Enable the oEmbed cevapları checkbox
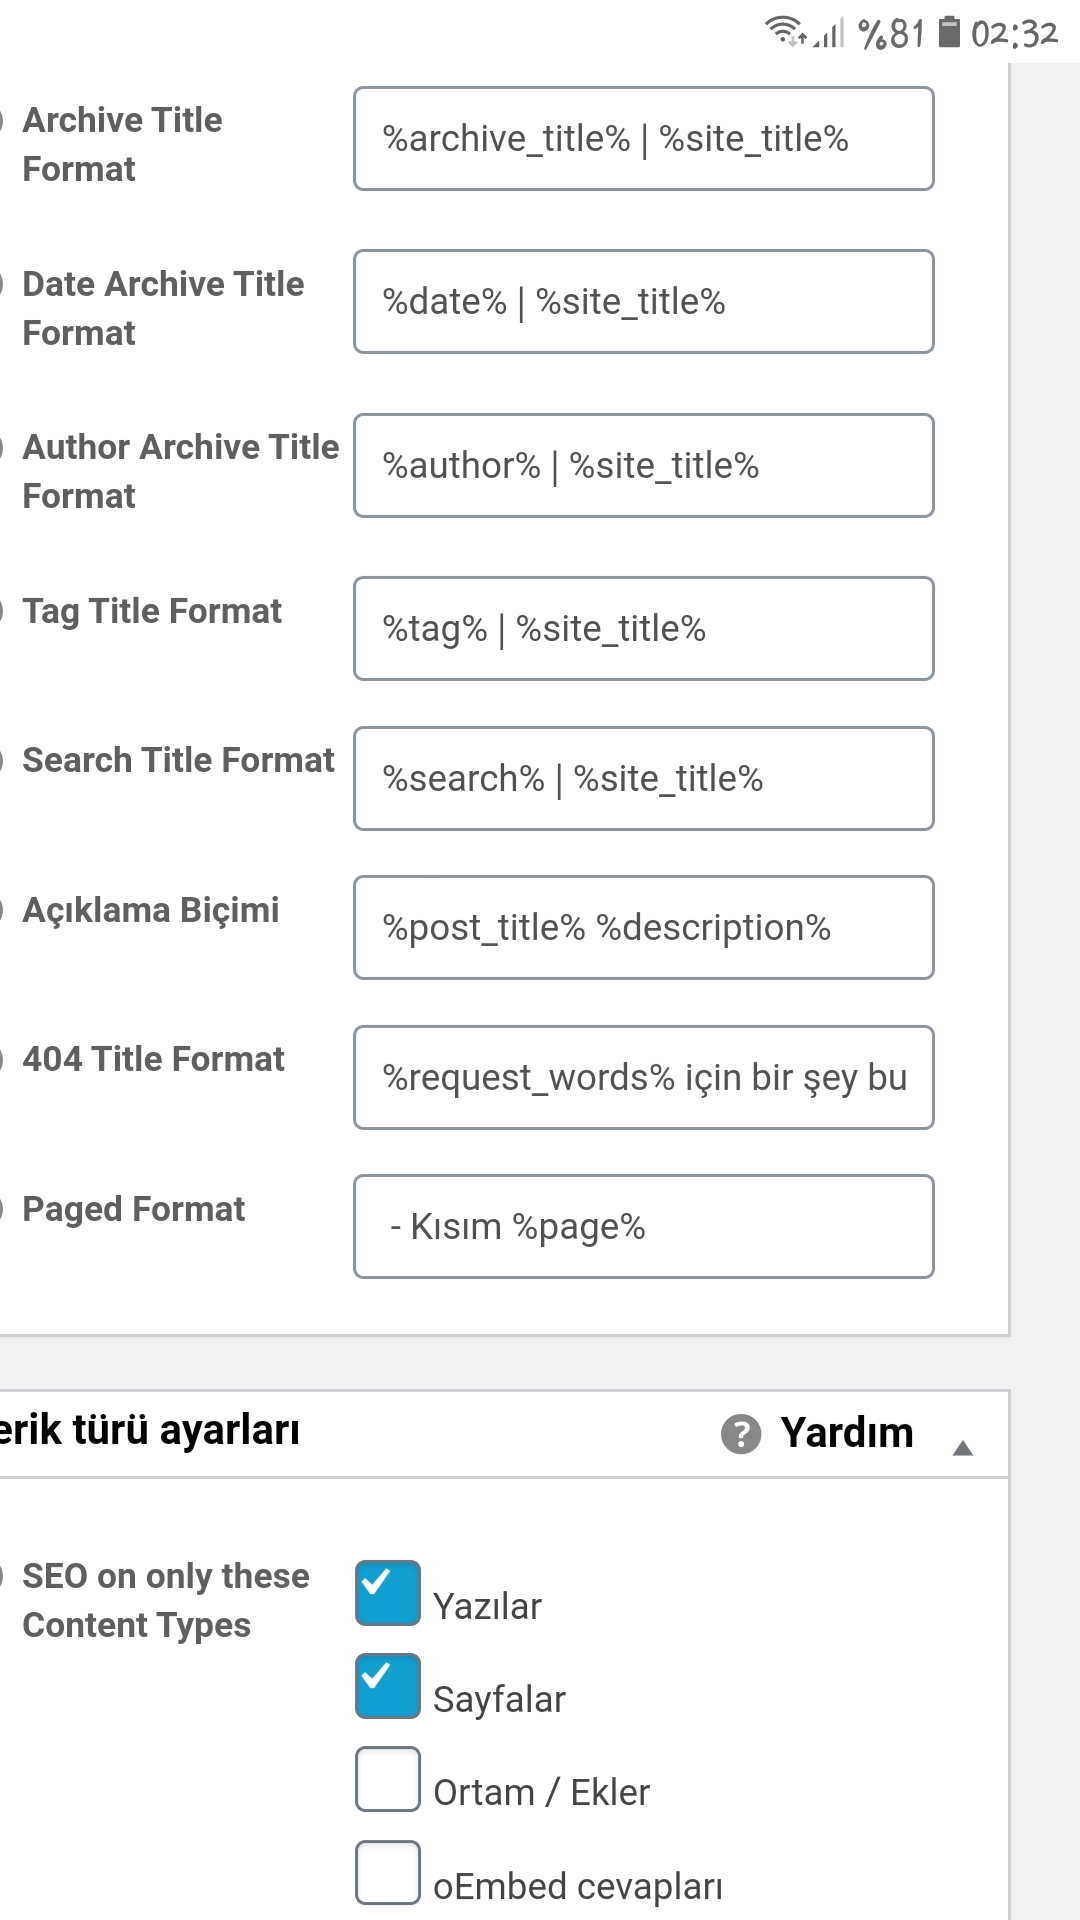1080x1920 pixels. click(388, 1872)
